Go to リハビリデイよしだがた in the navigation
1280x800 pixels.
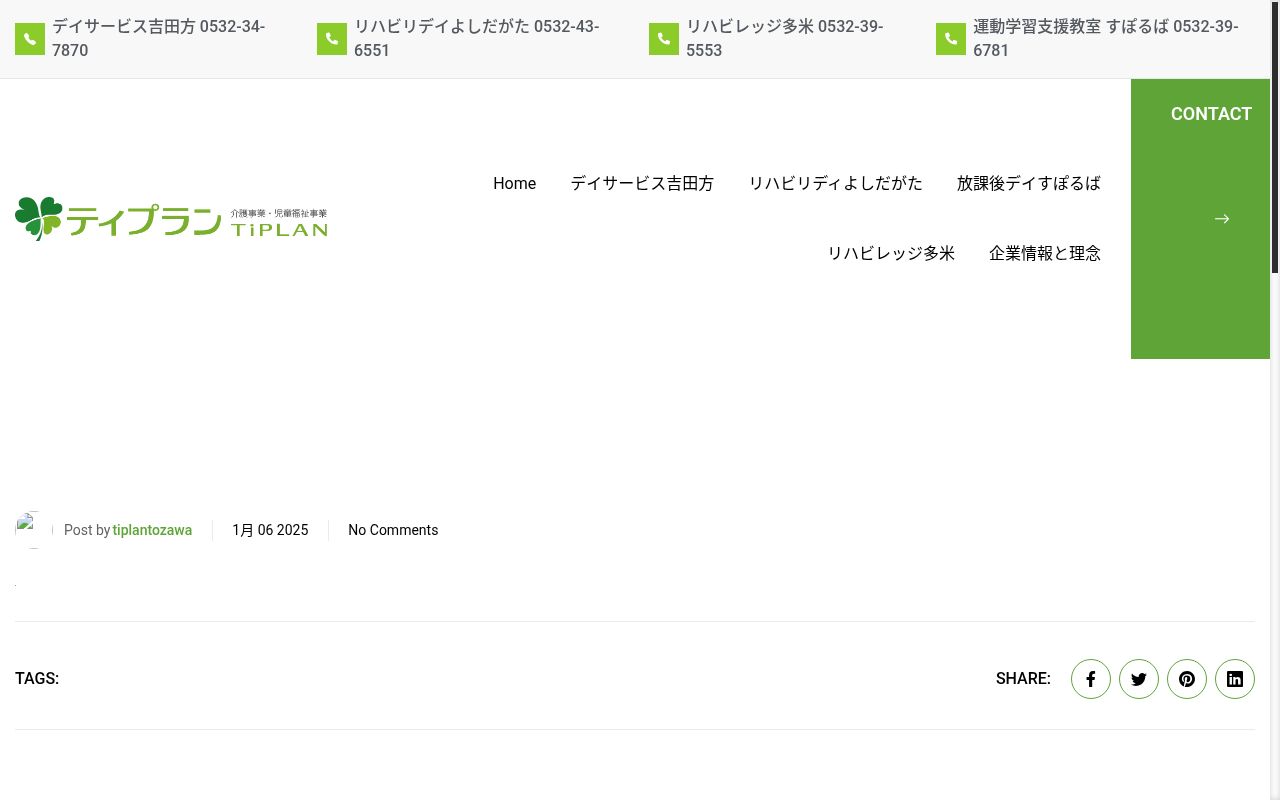835,184
